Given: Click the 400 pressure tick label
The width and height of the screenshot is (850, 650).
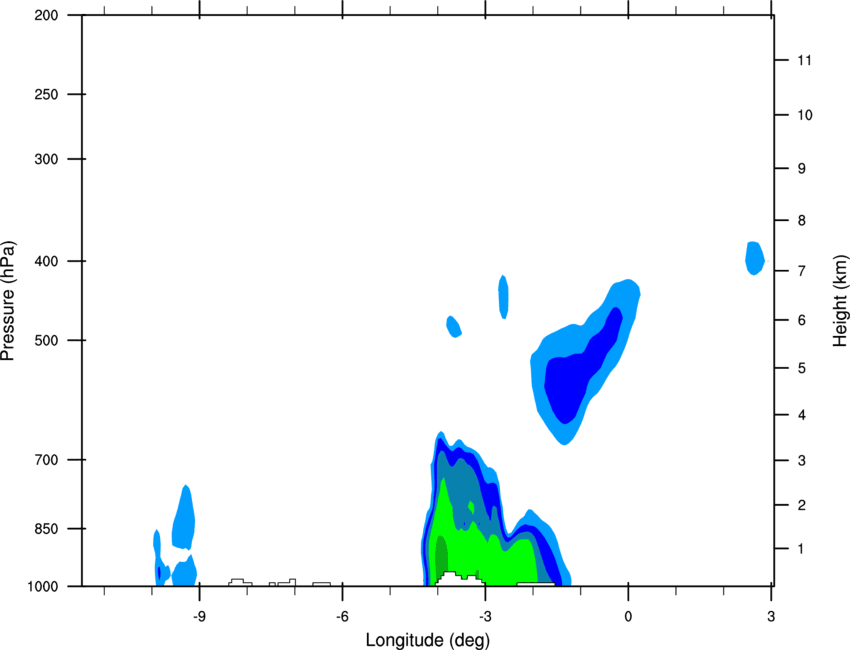Looking at the screenshot, I should [46, 261].
